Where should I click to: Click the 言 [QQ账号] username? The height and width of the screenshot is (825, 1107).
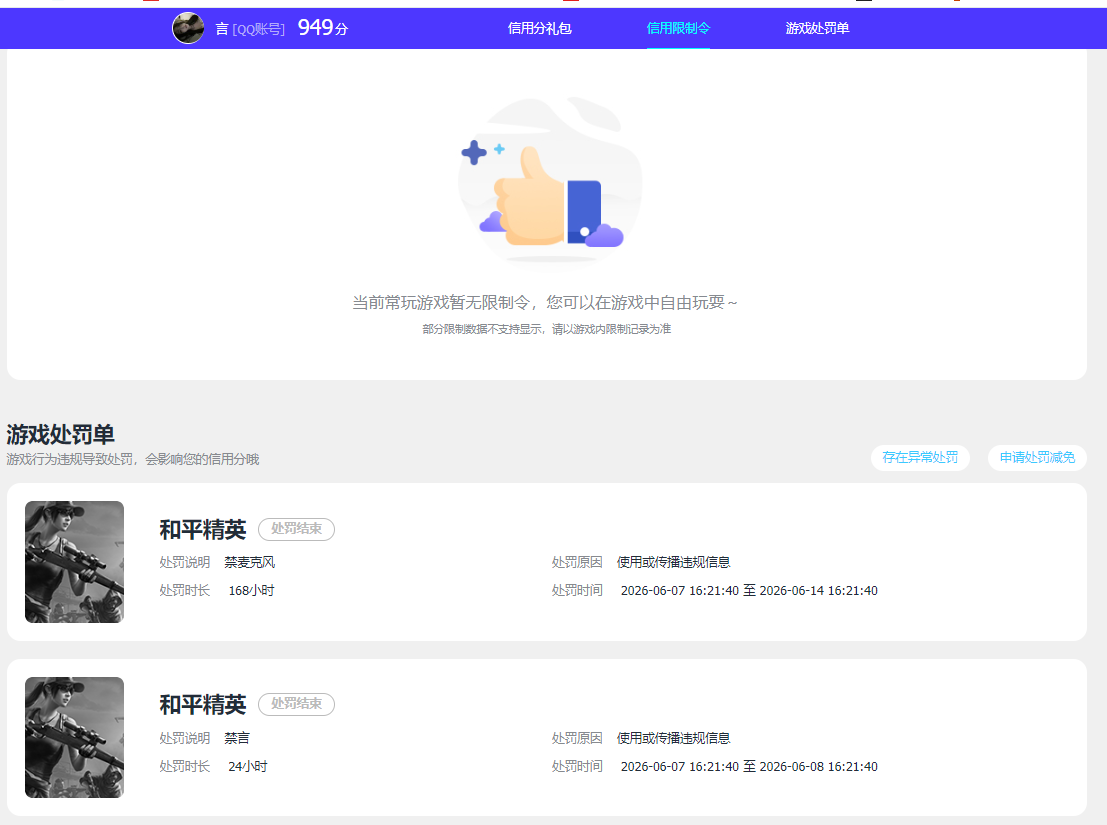click(x=250, y=29)
